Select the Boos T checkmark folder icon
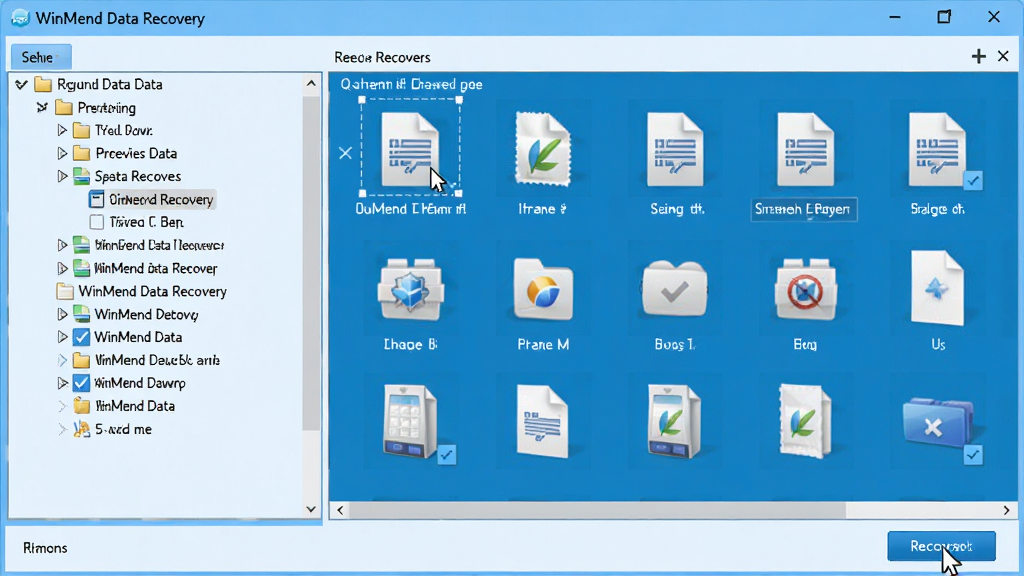Image resolution: width=1024 pixels, height=576 pixels. click(x=675, y=289)
